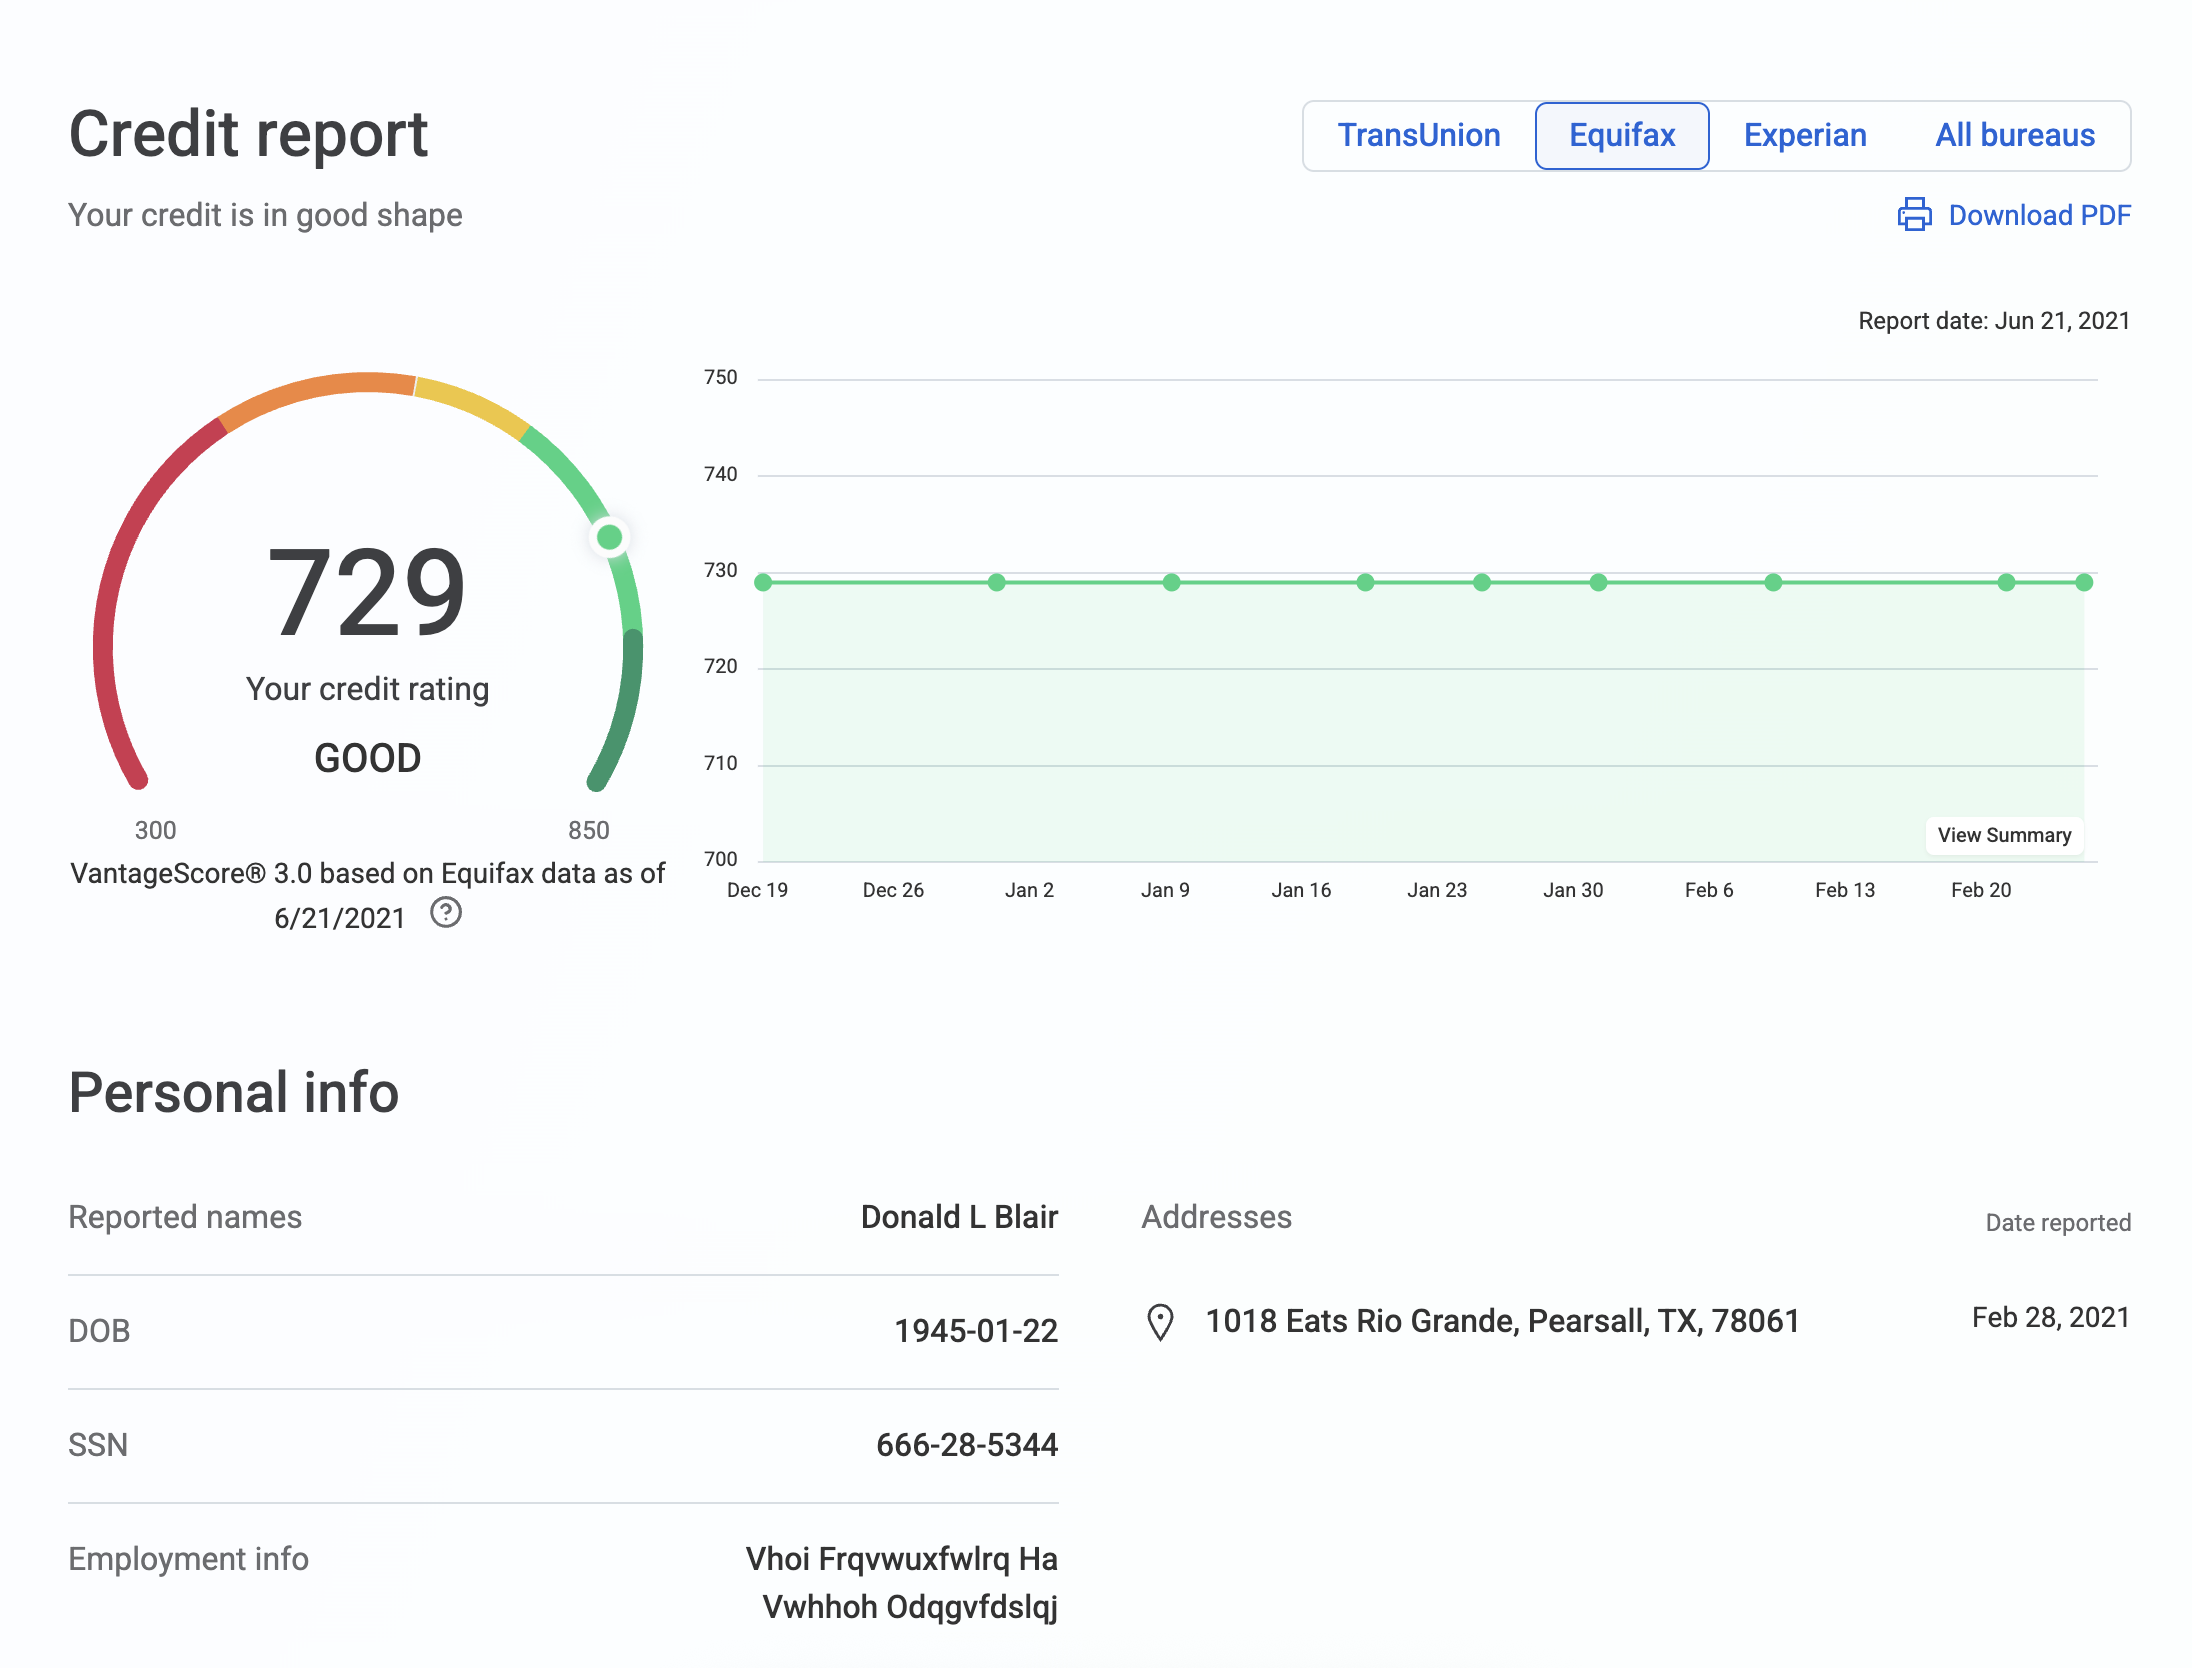Select the All bureaus view
Image resolution: width=2192 pixels, height=1668 pixels.
pyautogui.click(x=2014, y=135)
